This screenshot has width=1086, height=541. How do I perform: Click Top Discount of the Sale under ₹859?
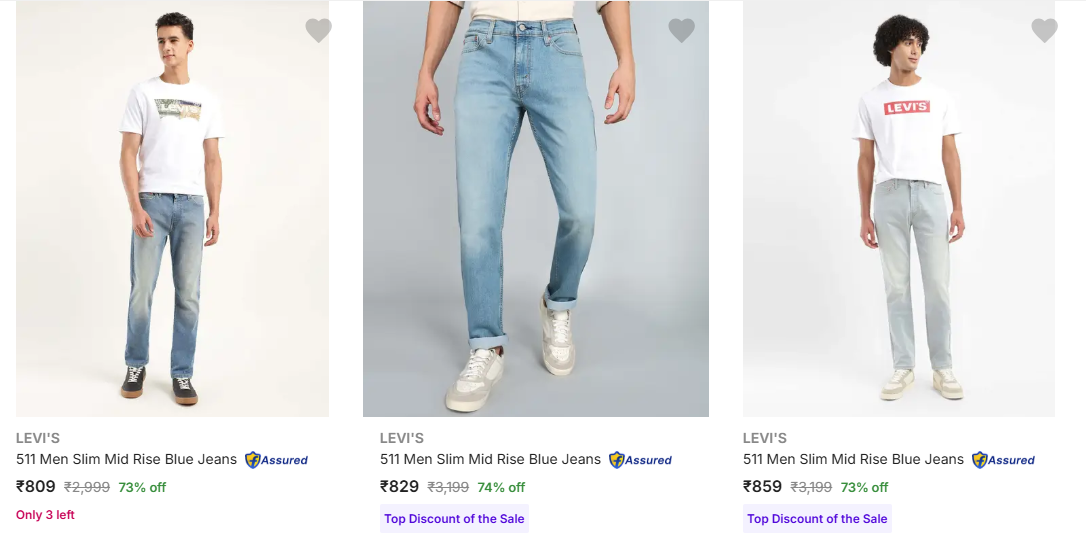(817, 519)
